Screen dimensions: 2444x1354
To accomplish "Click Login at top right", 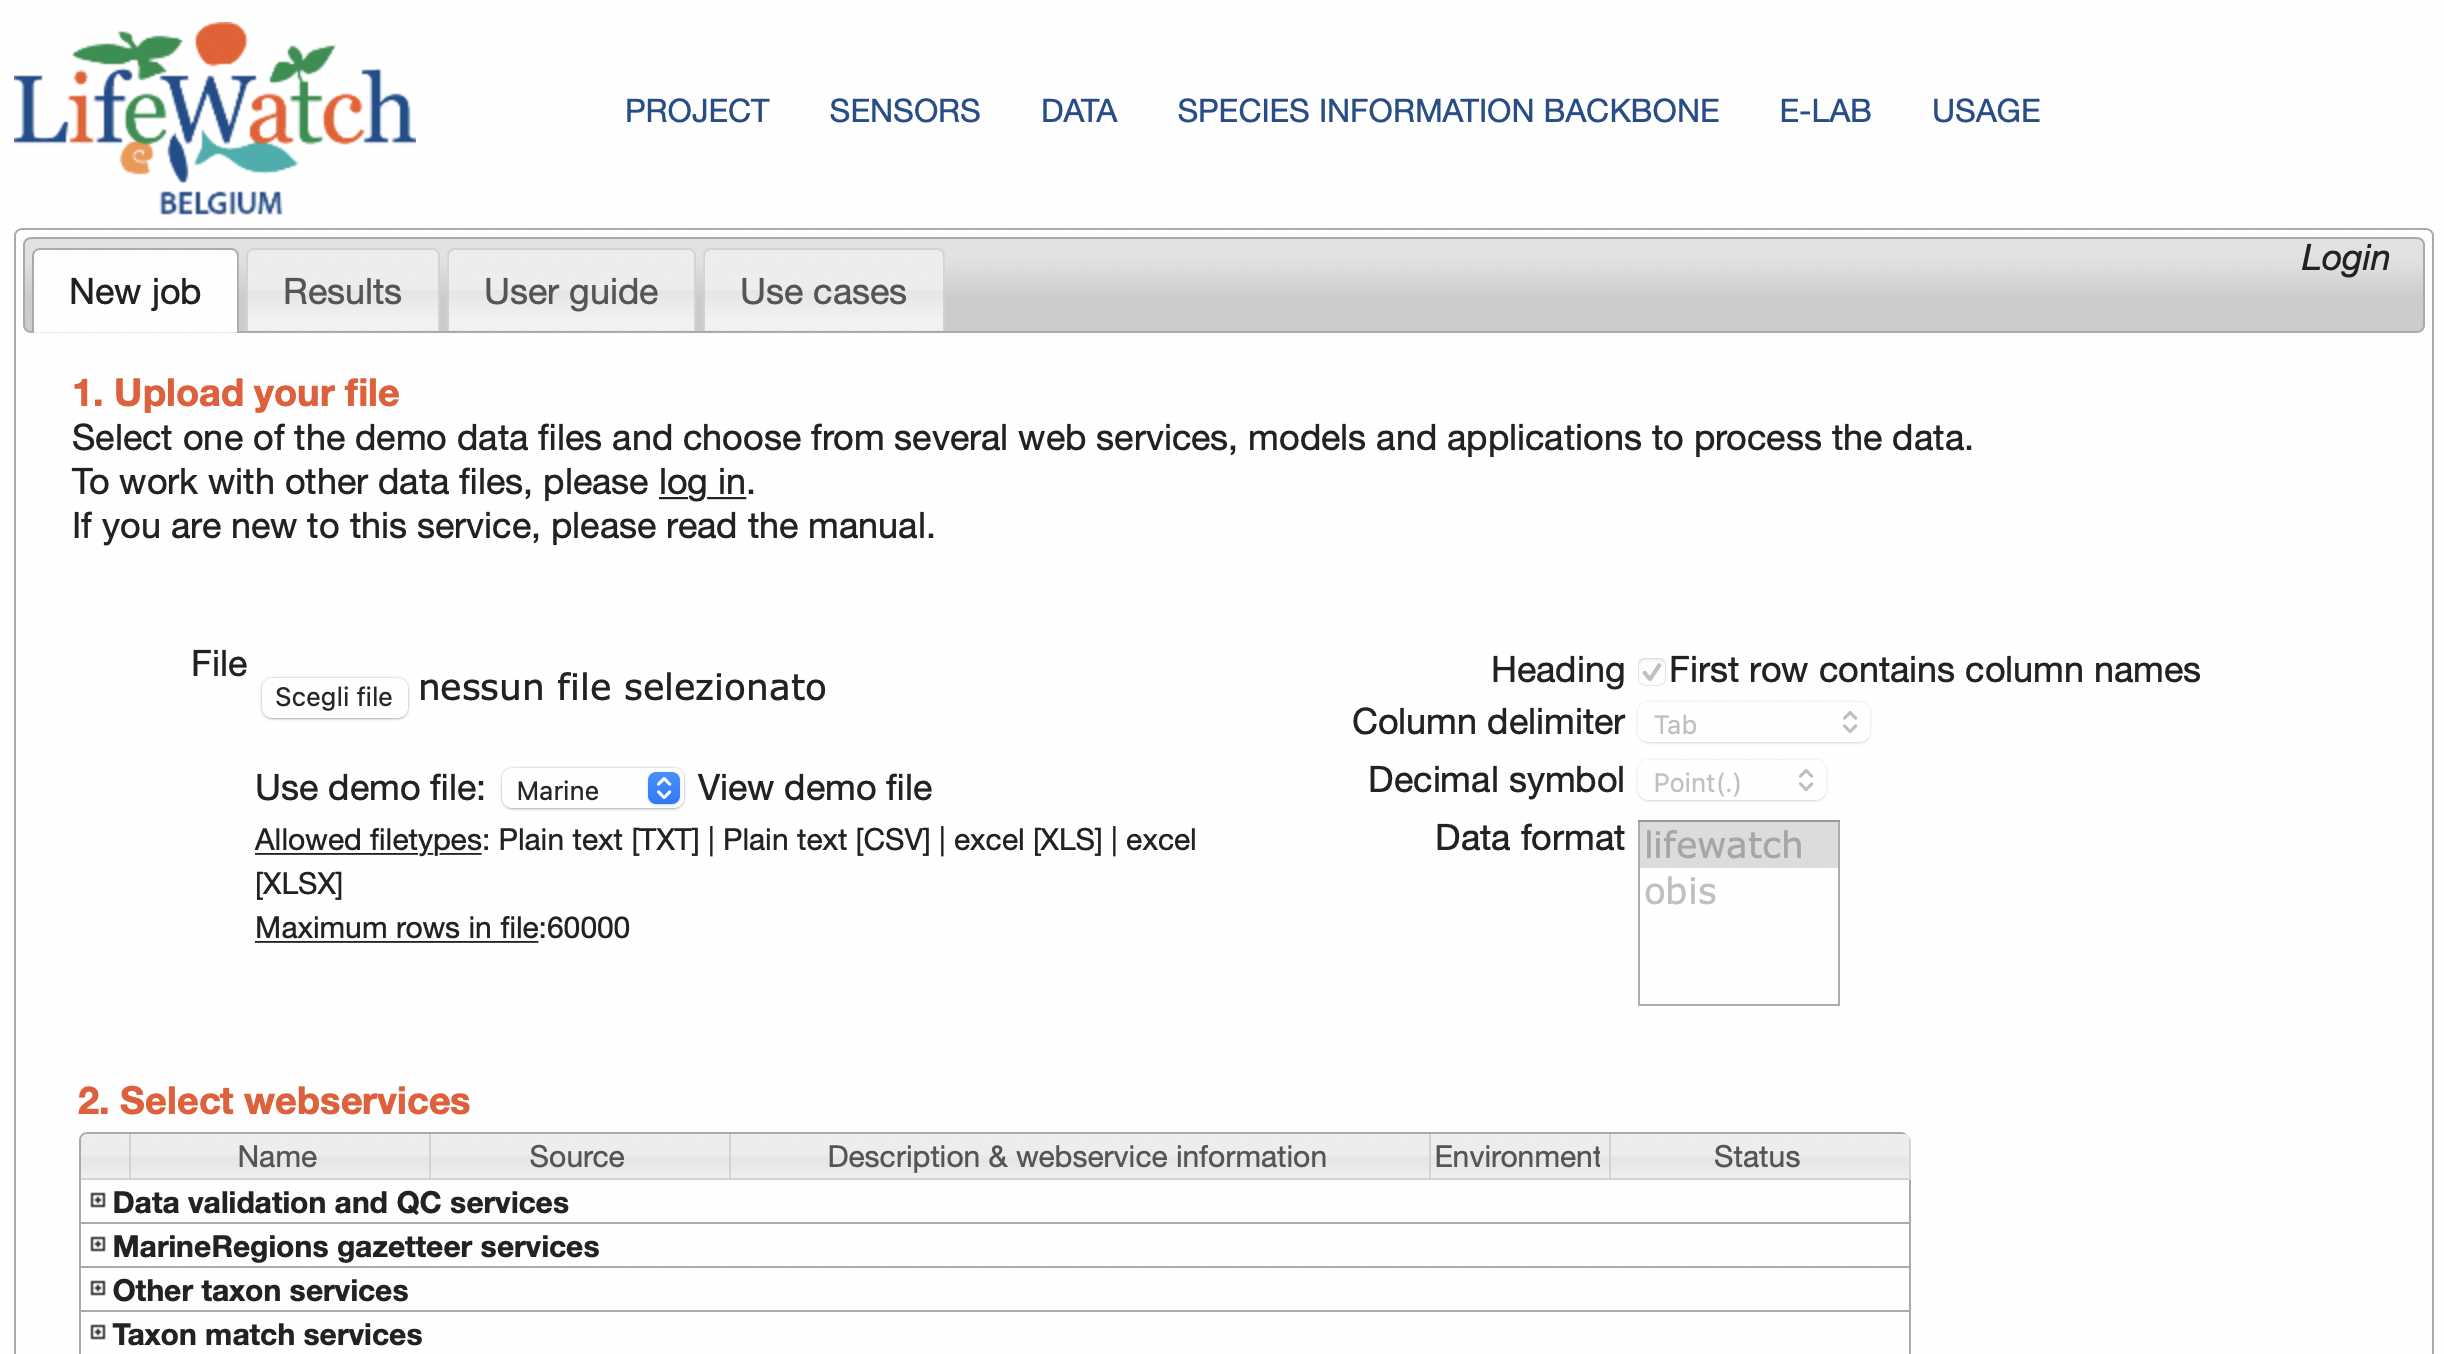I will click(x=2345, y=258).
